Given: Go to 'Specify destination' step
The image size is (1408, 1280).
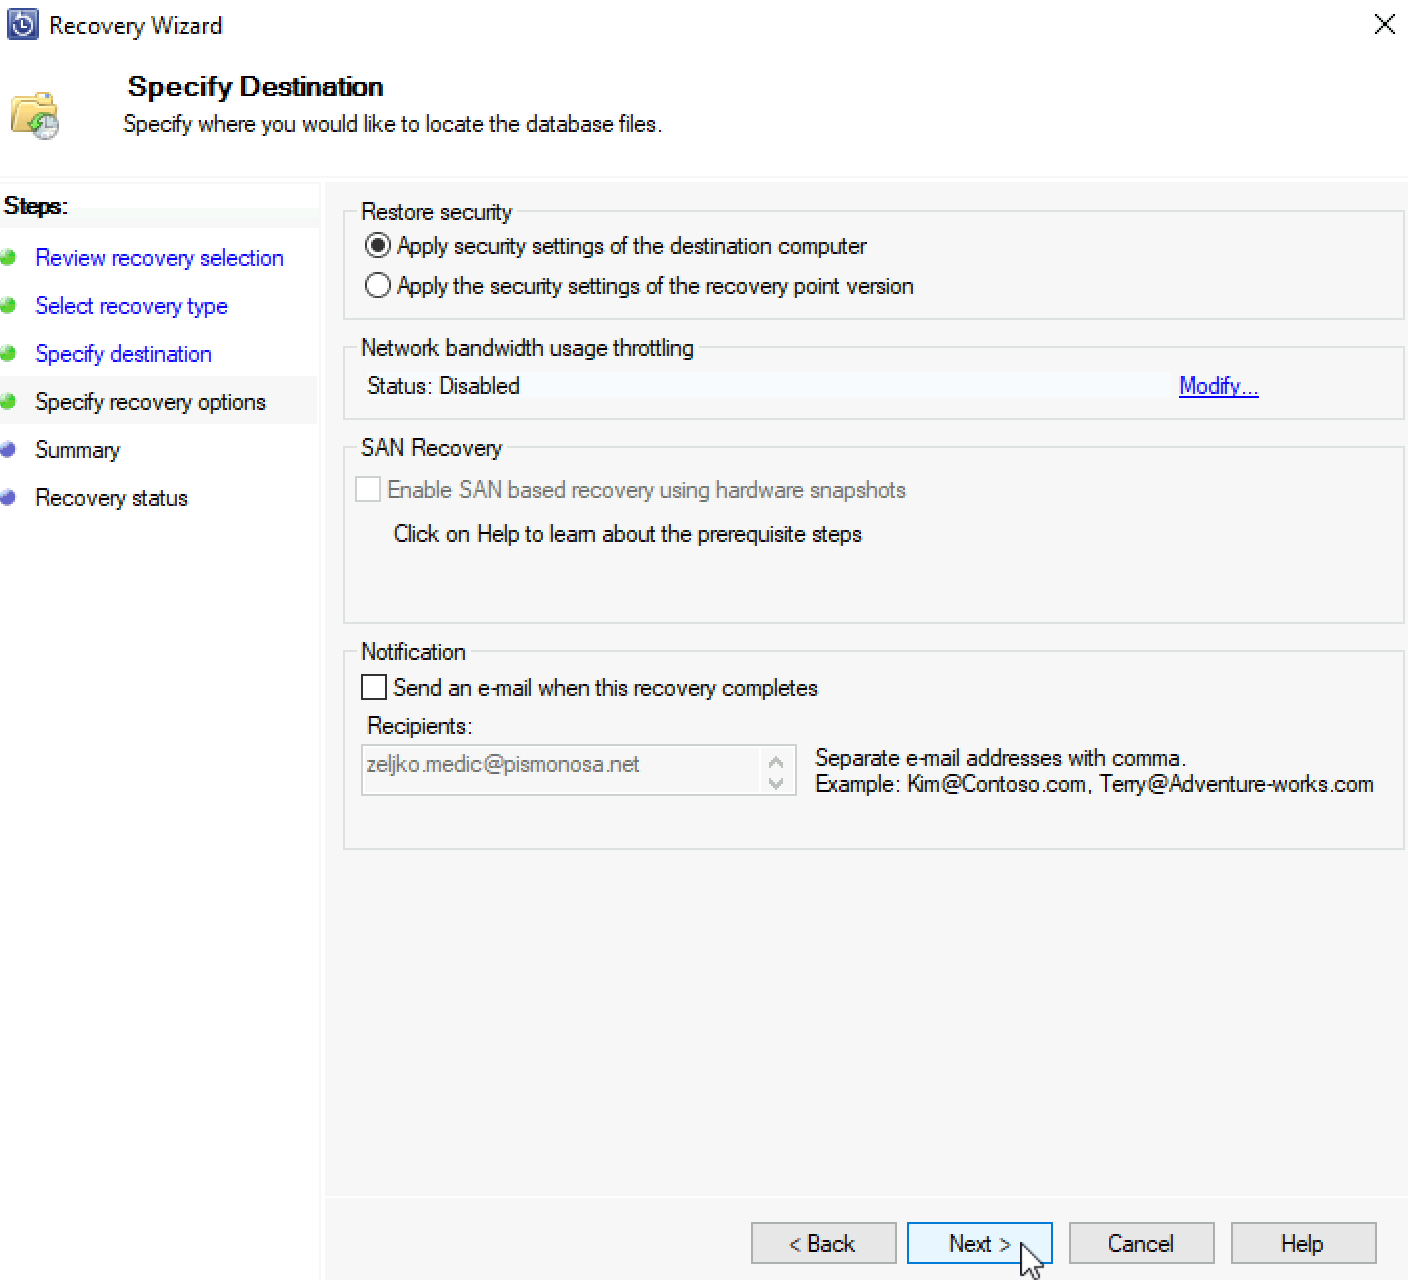Looking at the screenshot, I should [123, 354].
